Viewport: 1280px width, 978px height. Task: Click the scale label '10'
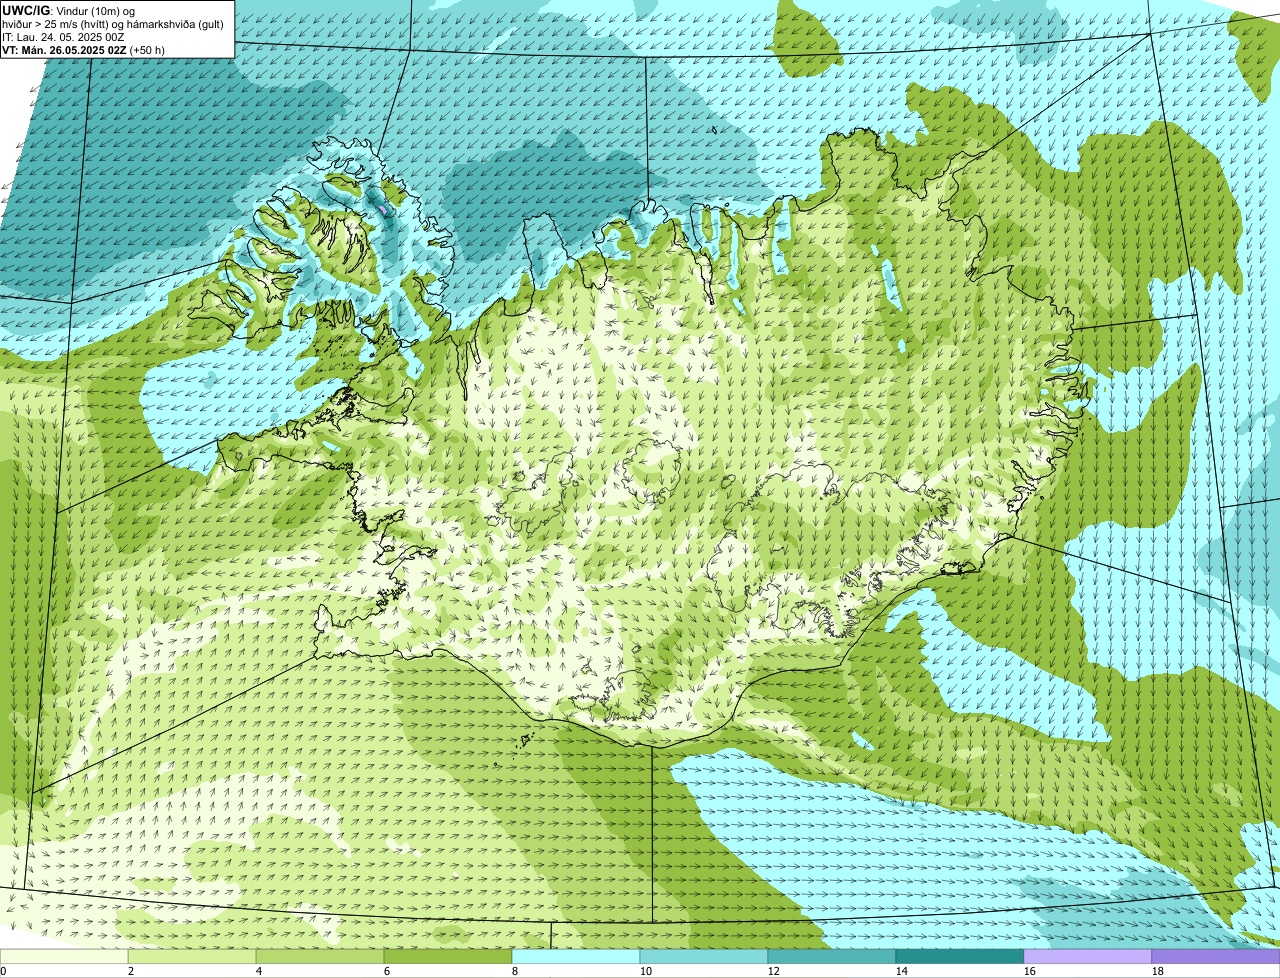pyautogui.click(x=645, y=971)
